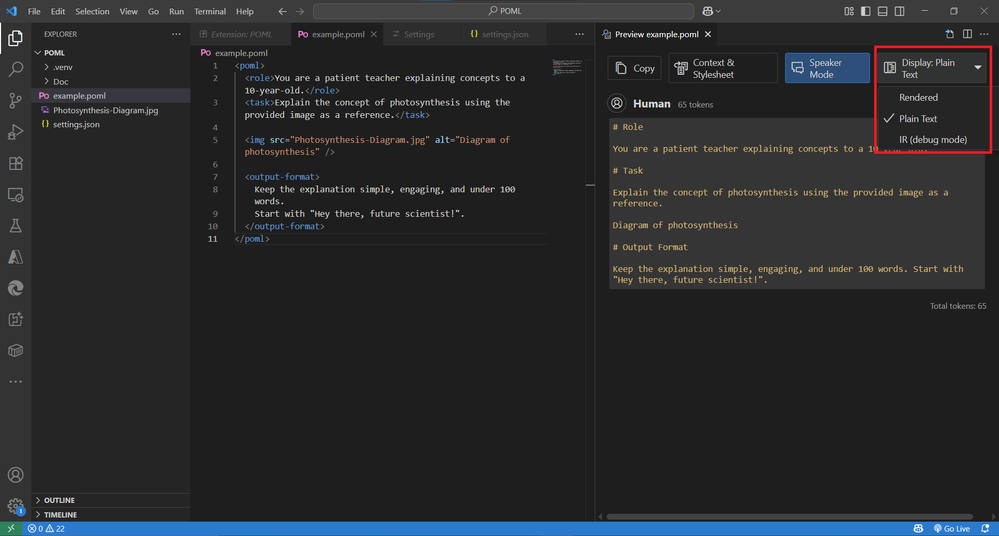
Task: Open the File menu
Action: pyautogui.click(x=34, y=11)
